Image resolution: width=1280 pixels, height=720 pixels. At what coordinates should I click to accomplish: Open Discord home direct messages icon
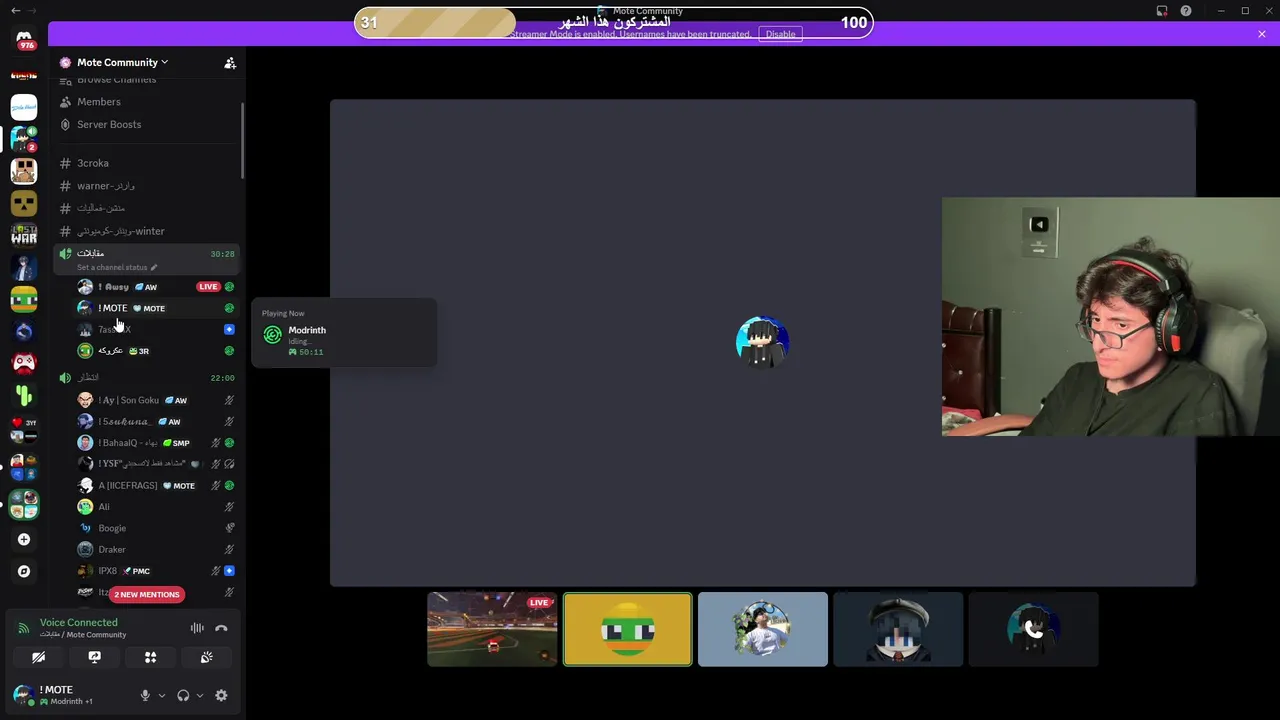[x=24, y=38]
